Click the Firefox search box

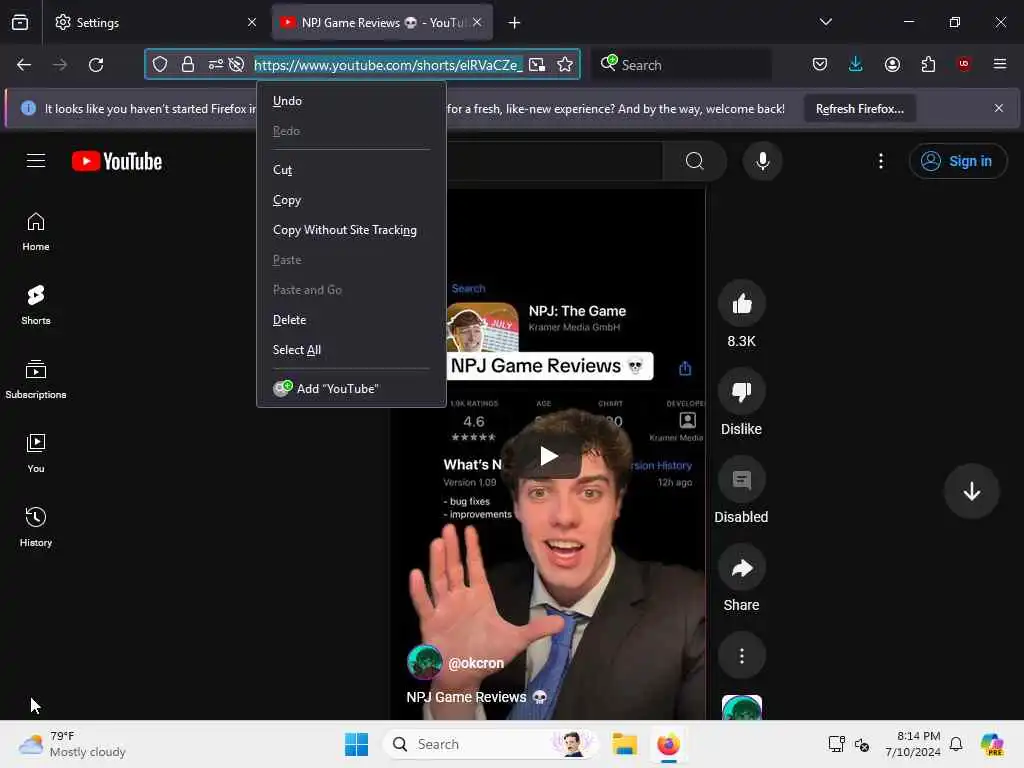coord(681,65)
